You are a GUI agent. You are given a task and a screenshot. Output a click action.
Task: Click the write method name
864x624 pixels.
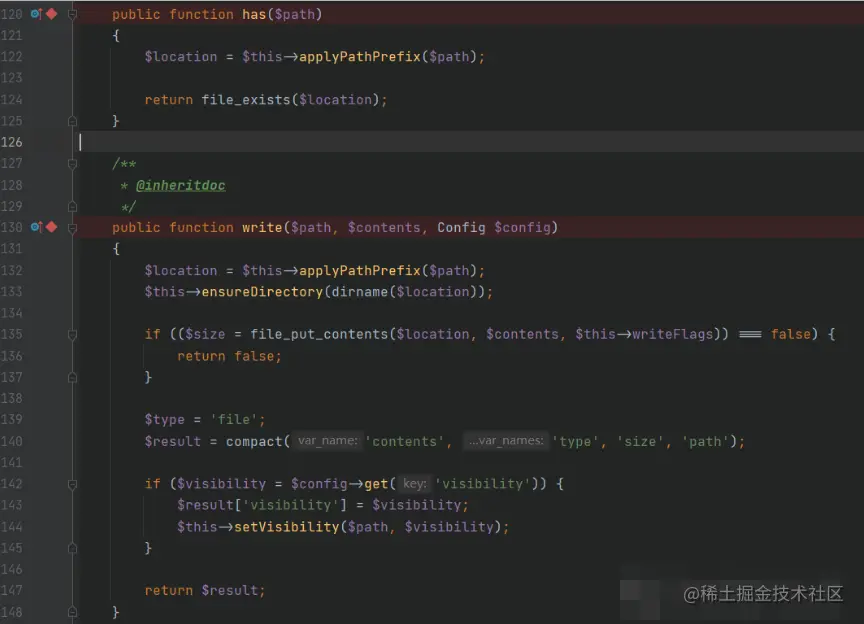[262, 228]
